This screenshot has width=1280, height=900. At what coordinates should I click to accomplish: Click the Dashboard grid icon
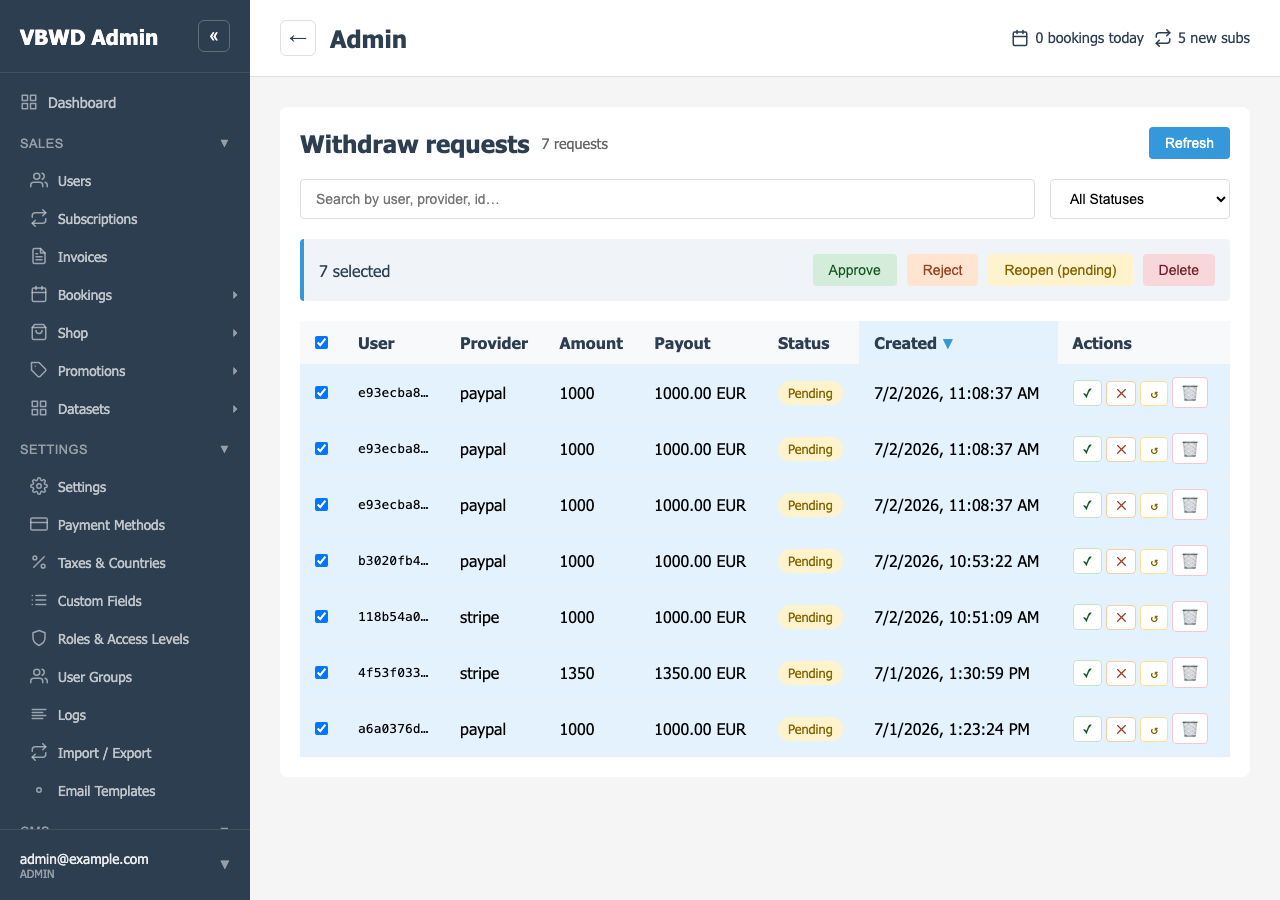point(29,102)
